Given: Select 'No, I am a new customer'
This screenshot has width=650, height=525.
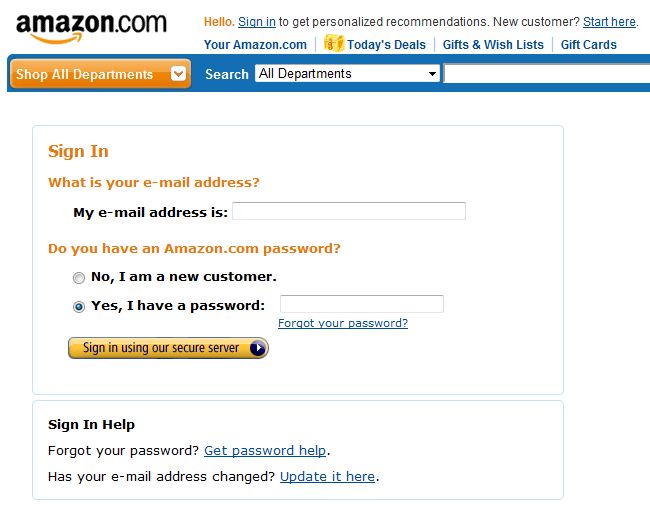Looking at the screenshot, I should (x=79, y=278).
